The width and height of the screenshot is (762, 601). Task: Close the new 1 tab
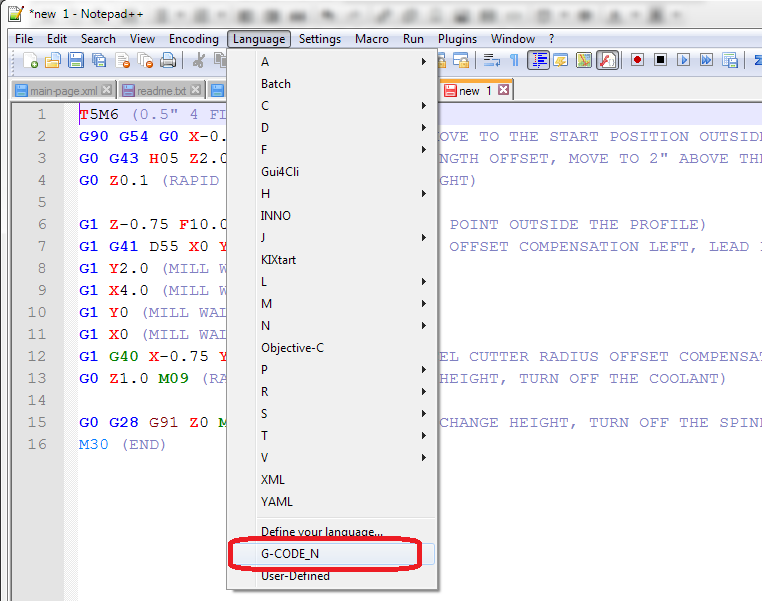504,90
